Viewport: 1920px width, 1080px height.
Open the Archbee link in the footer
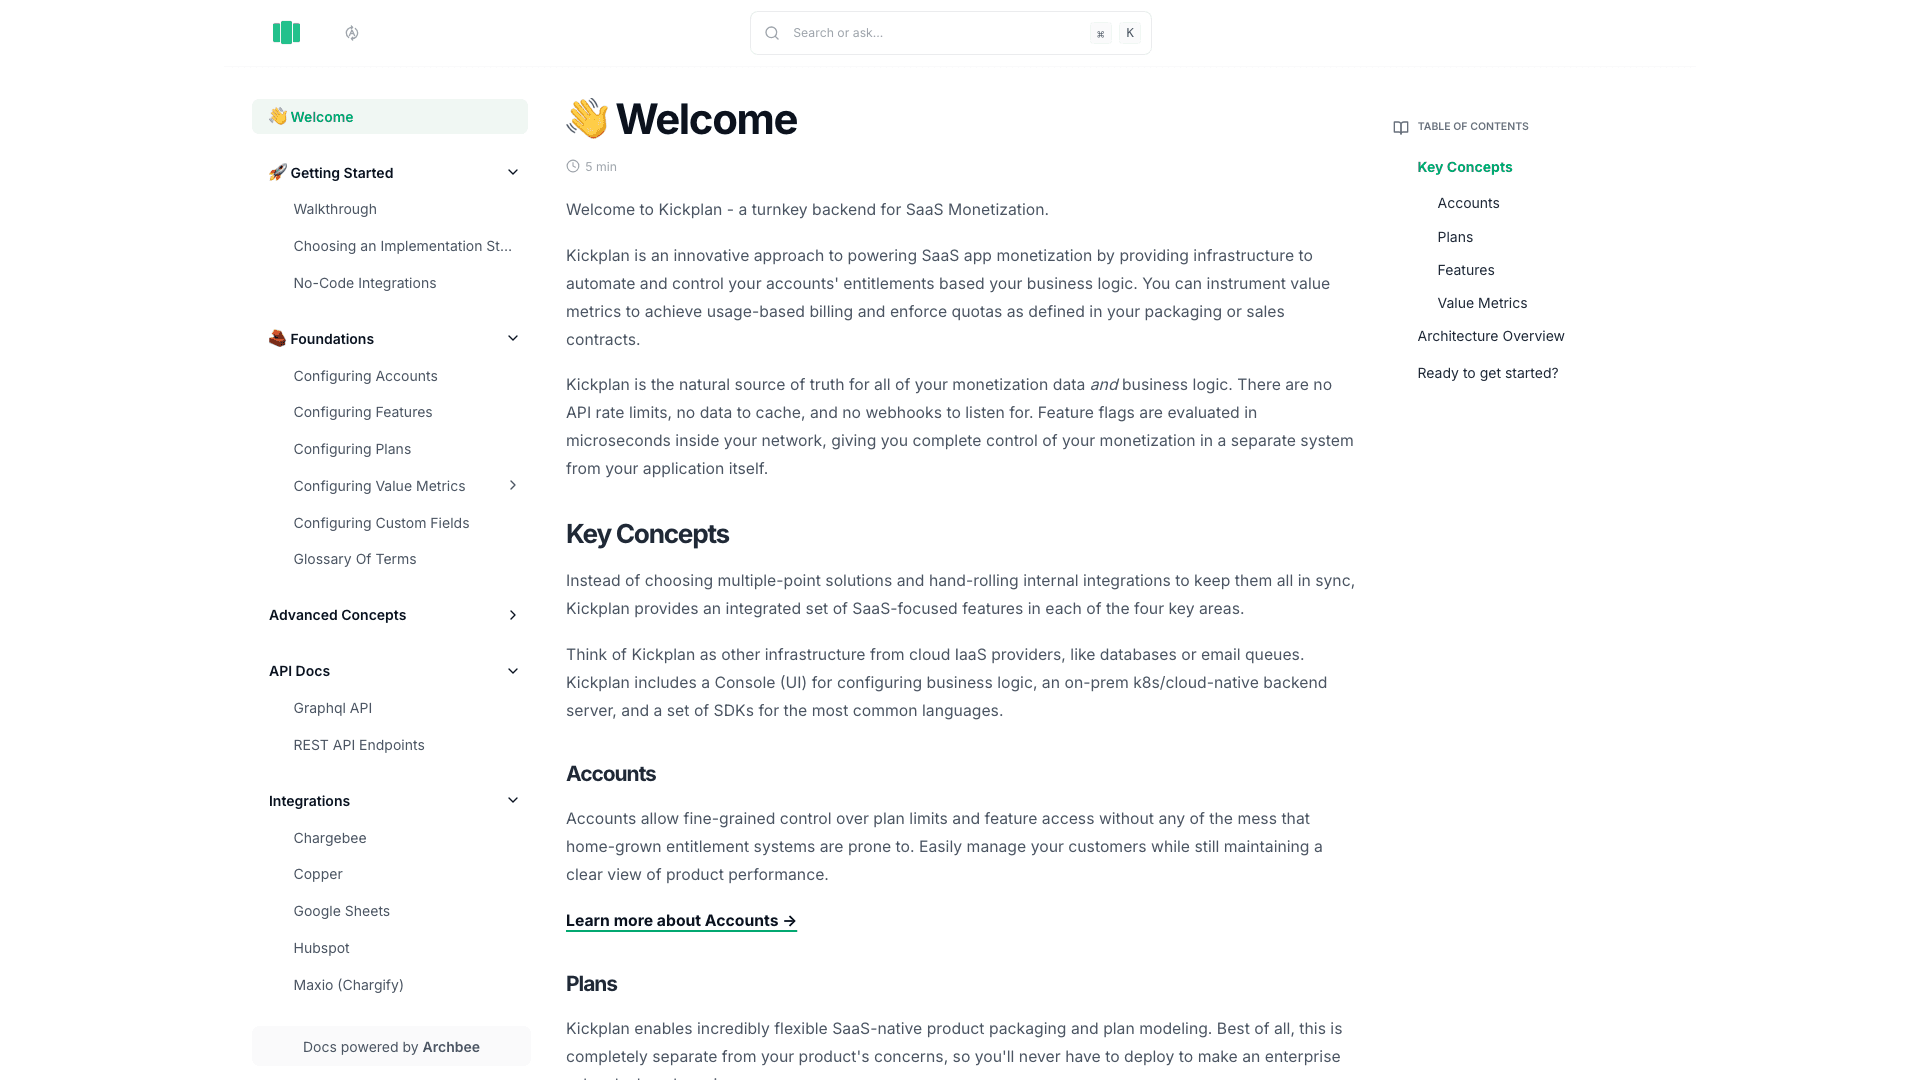451,1046
